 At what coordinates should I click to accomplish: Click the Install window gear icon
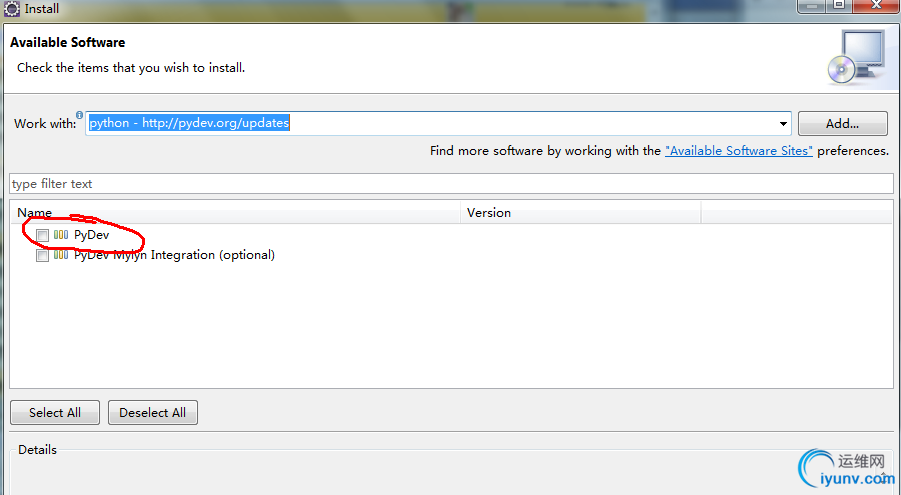tap(11, 9)
